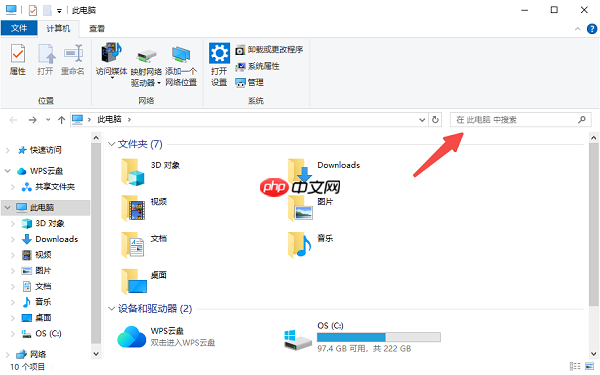Screen dimensions: 600x375
Task: Select the Downloads folder in main pane
Action: (325, 171)
